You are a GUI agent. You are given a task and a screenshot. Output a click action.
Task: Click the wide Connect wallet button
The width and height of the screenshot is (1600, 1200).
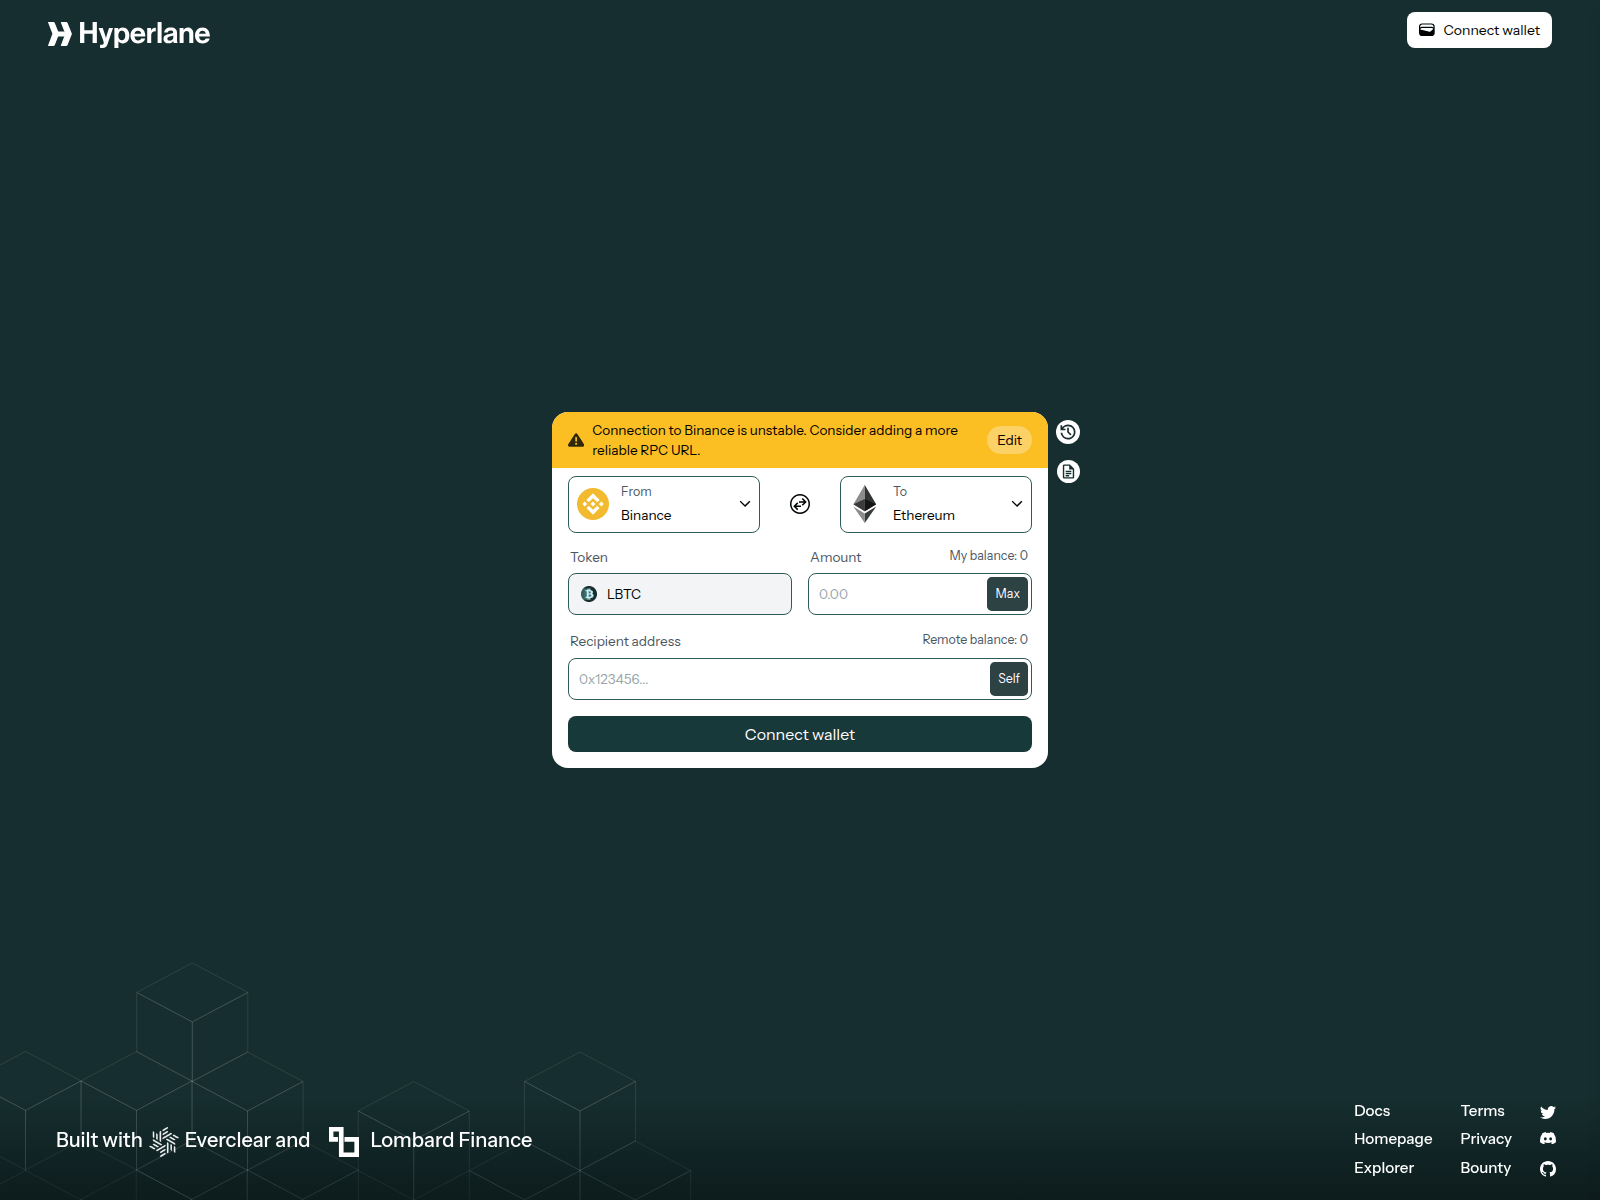(800, 734)
